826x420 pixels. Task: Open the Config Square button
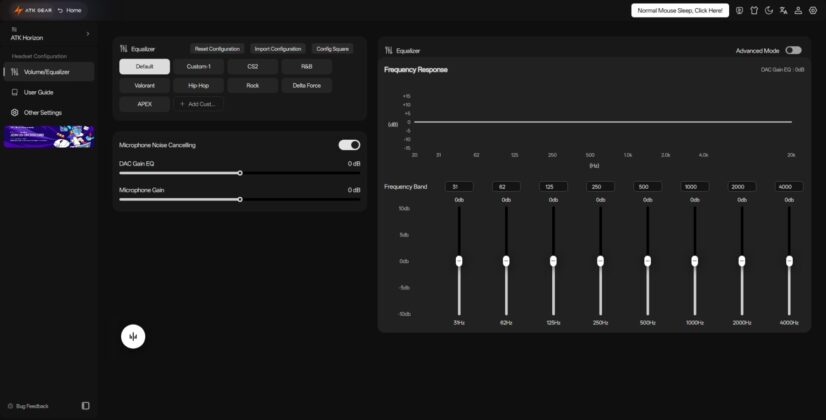(332, 48)
